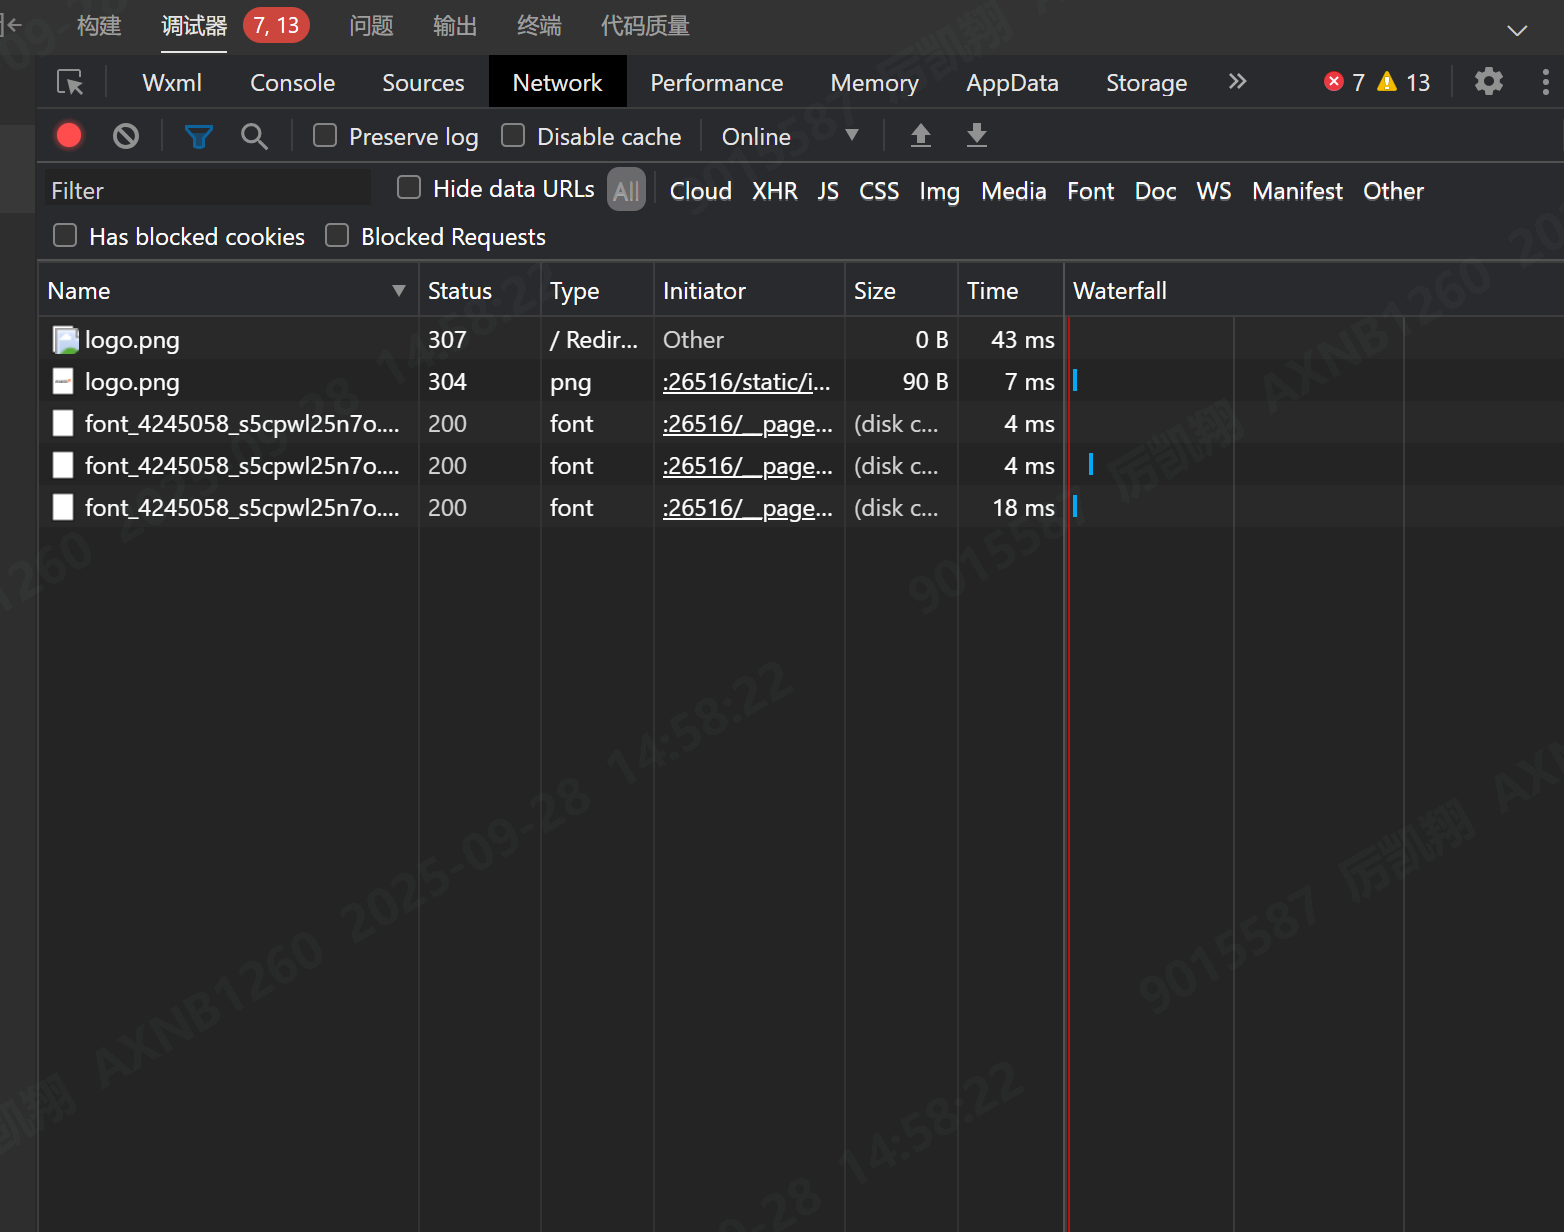Check Has blocked cookies

click(x=65, y=235)
